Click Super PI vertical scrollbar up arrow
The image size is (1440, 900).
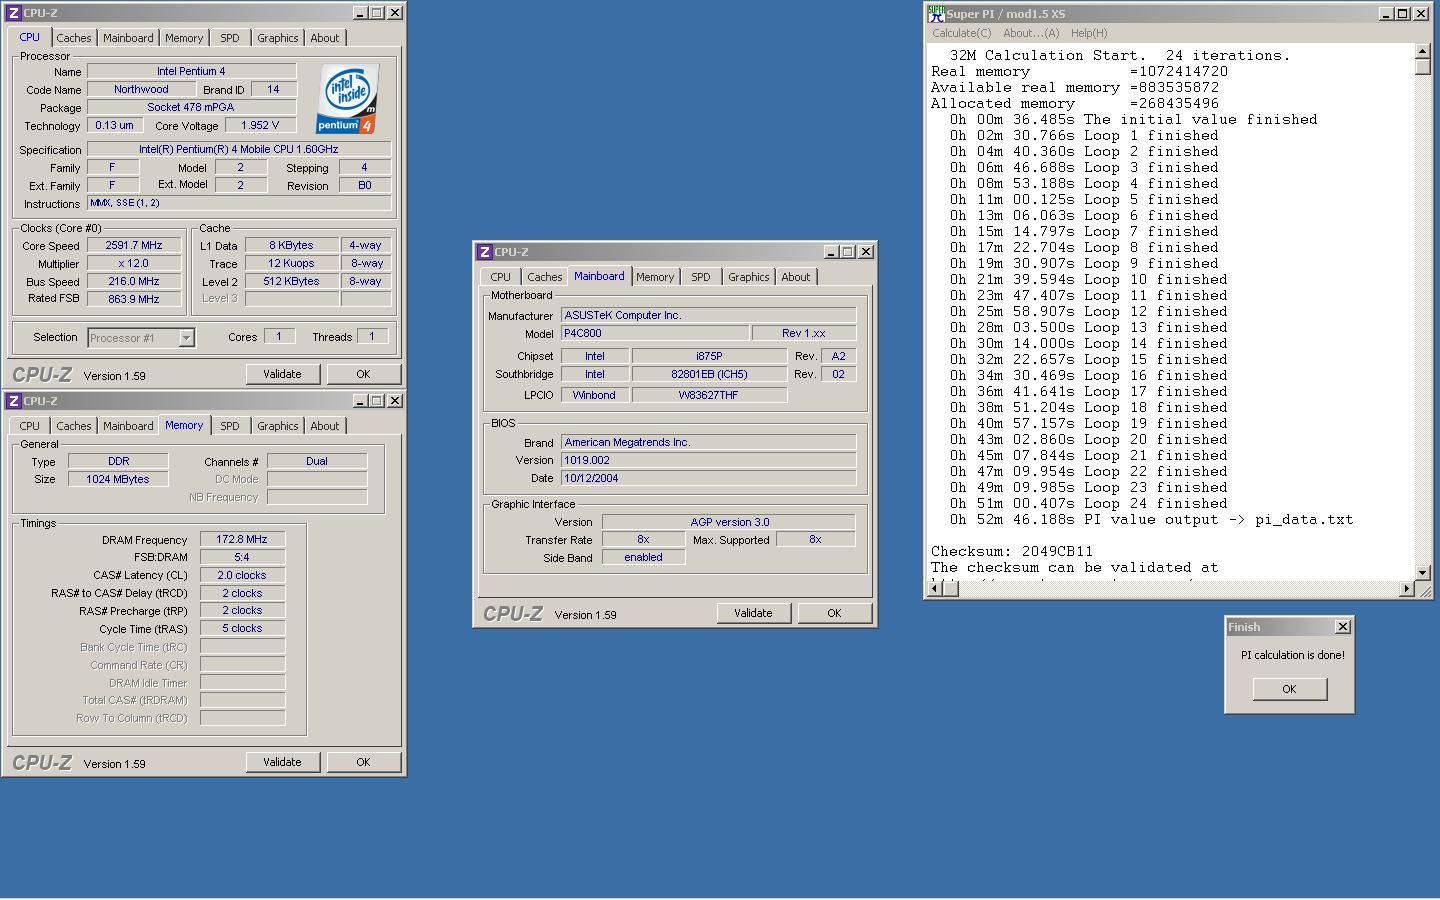tap(1422, 51)
